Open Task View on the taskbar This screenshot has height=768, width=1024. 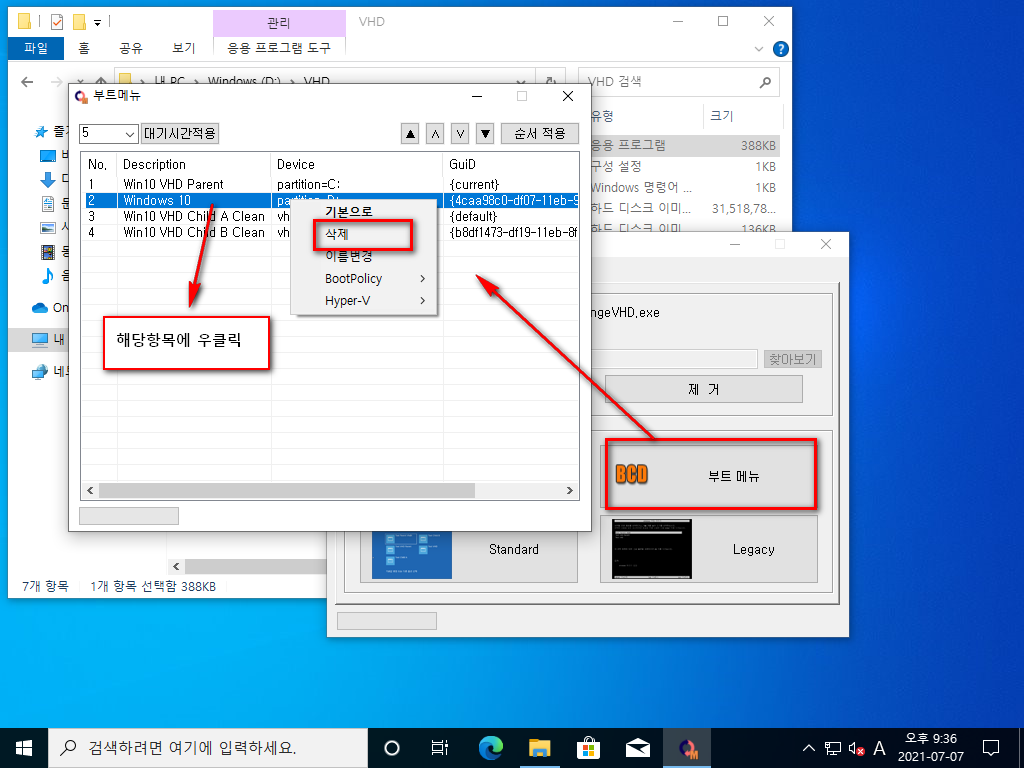[440, 748]
